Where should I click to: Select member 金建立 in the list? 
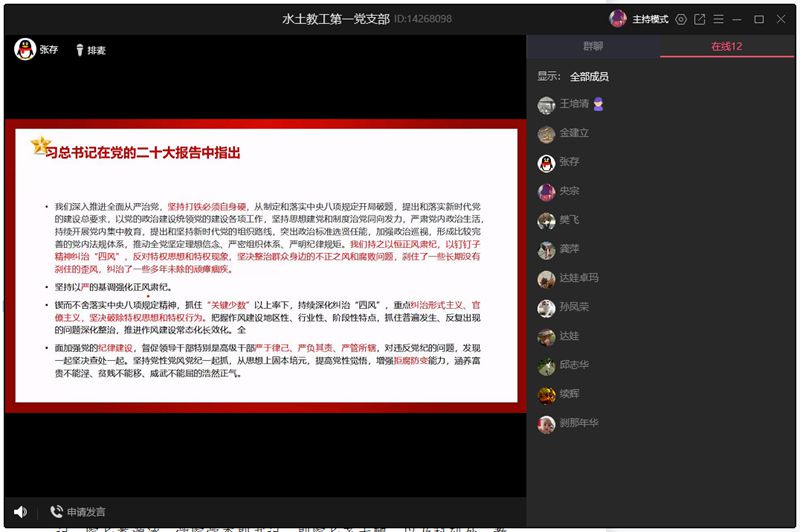[573, 133]
